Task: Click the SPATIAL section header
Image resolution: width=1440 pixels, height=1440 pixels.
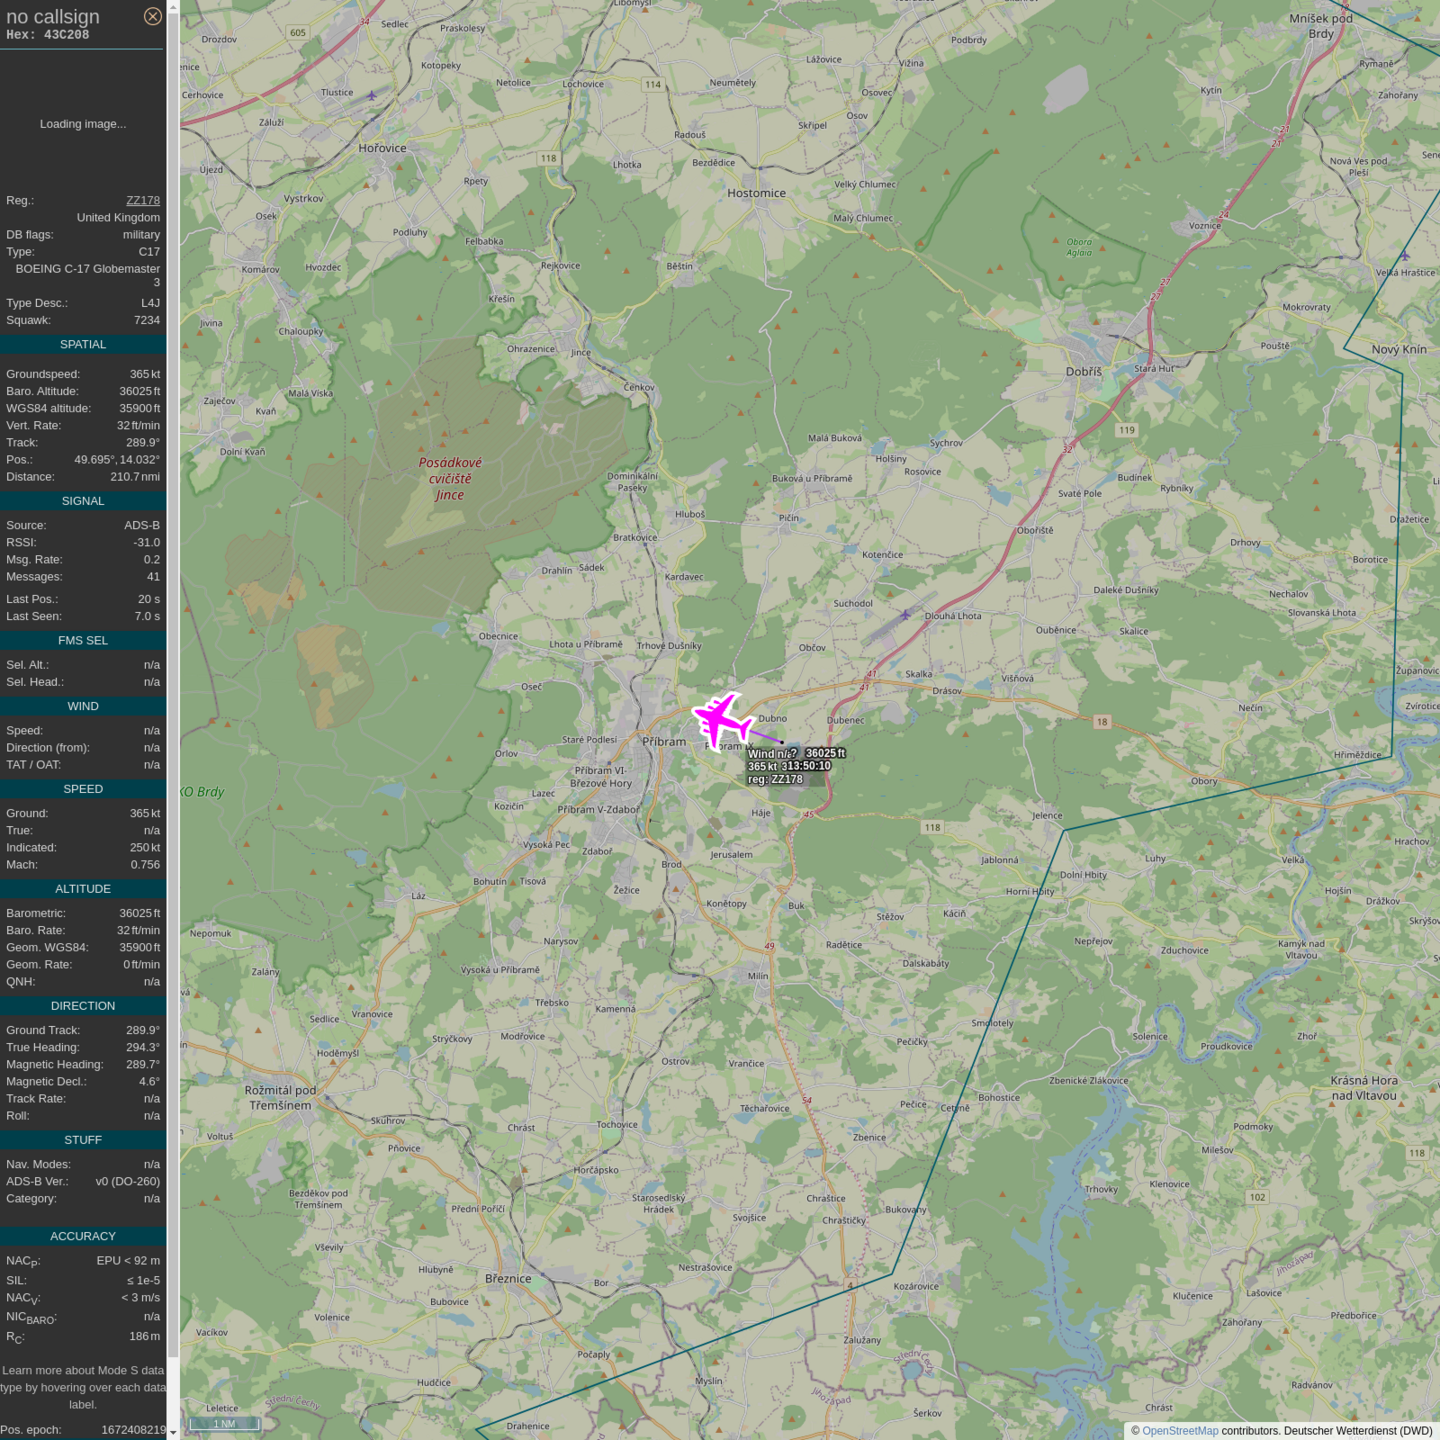Action: tap(83, 344)
